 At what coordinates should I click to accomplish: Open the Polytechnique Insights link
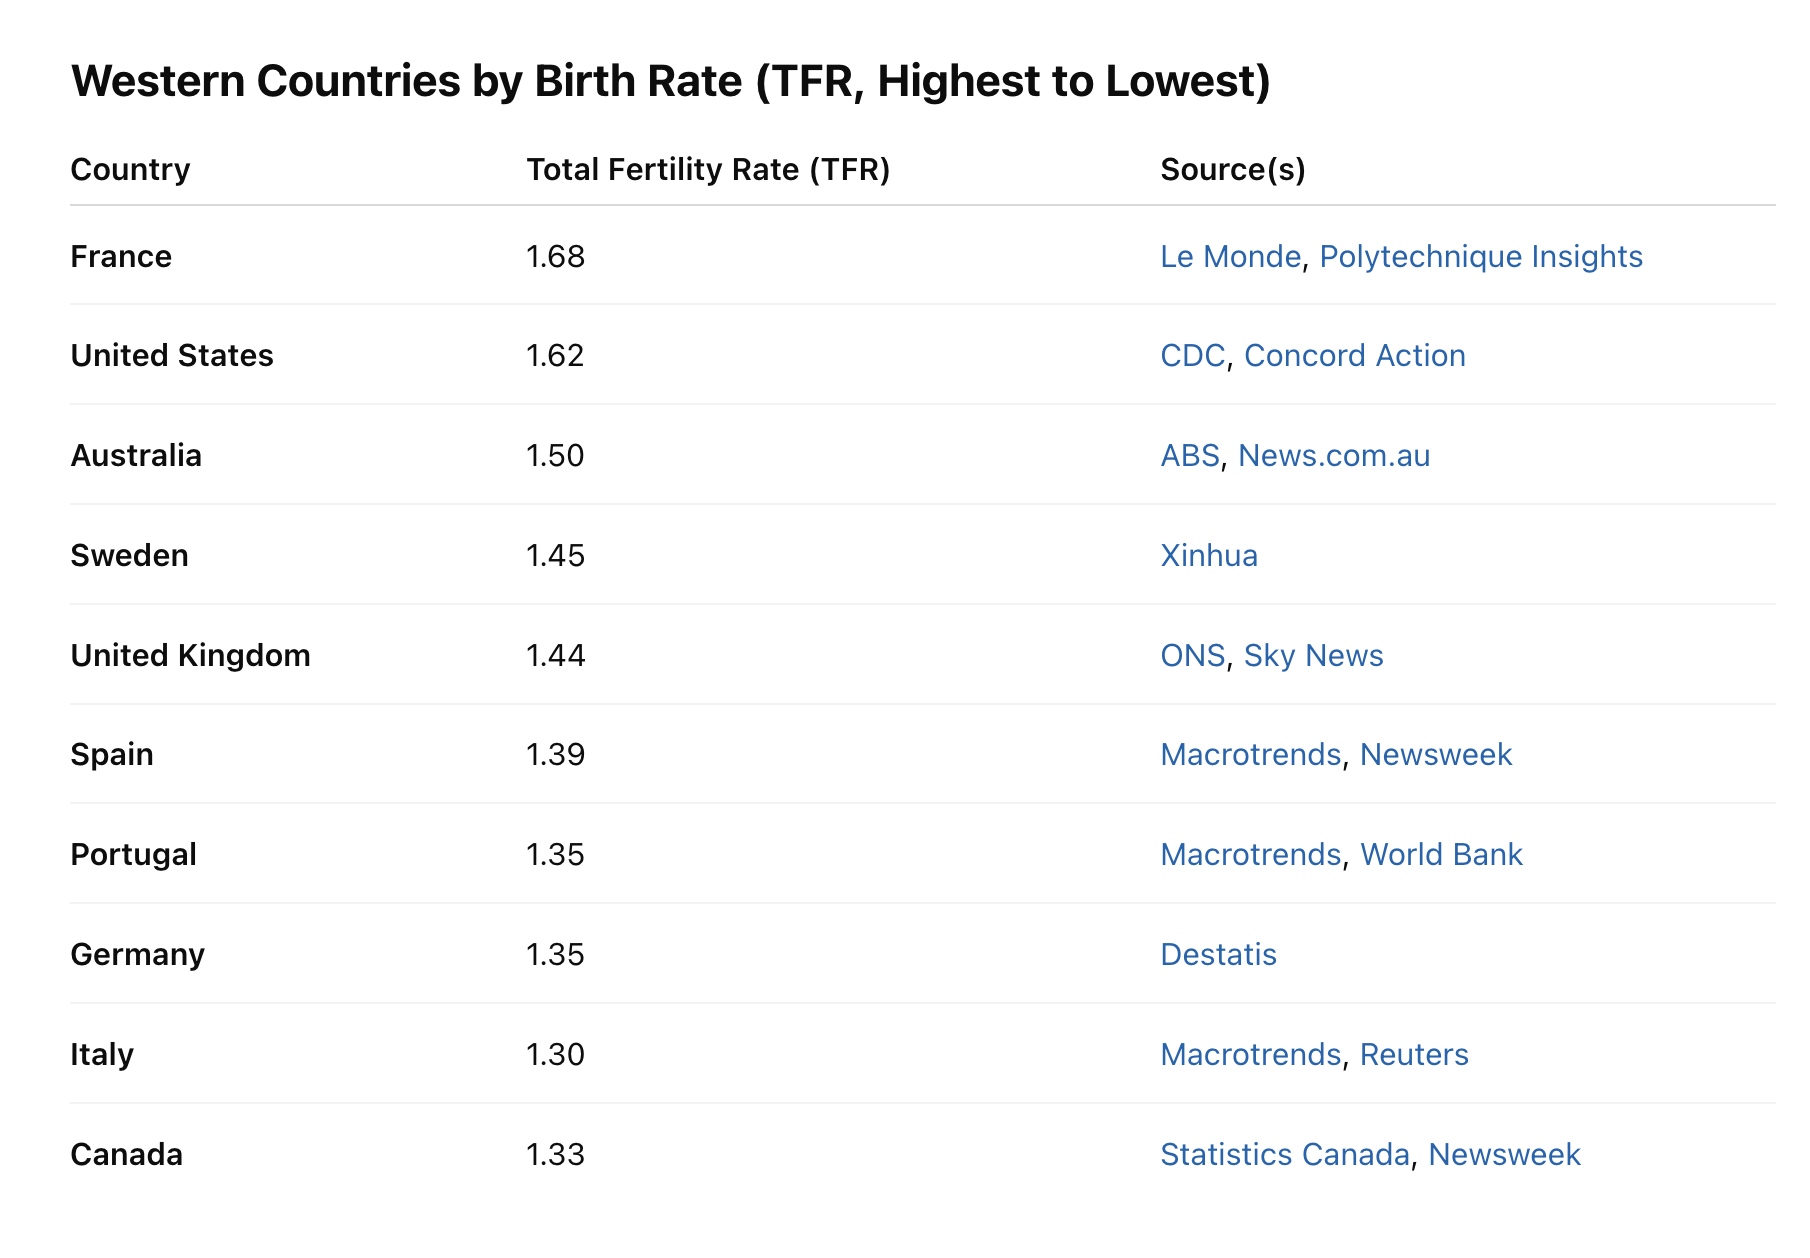[x=1481, y=257]
